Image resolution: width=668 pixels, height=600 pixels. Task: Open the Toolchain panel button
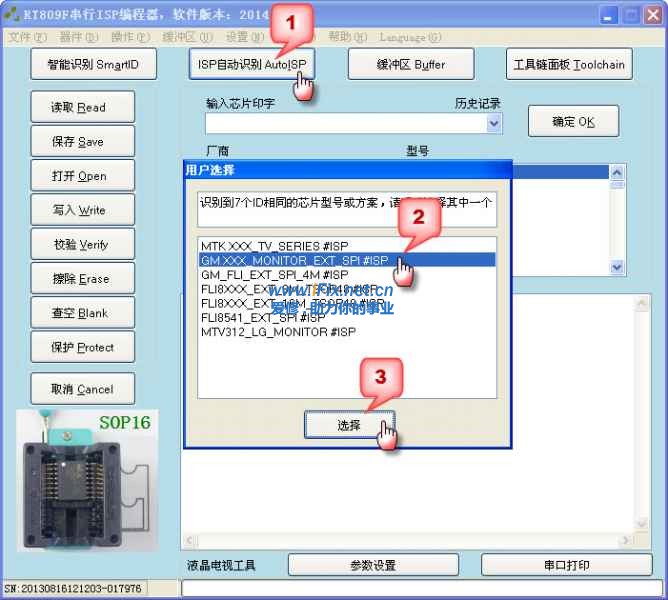(569, 64)
